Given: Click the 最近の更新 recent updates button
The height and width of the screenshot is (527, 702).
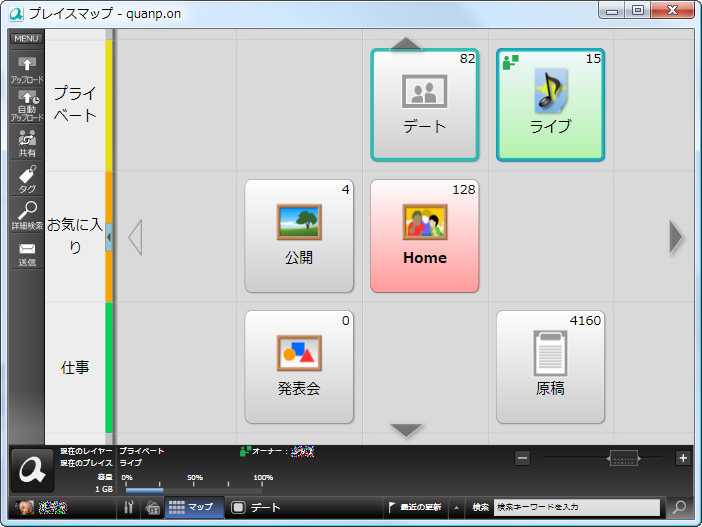Looking at the screenshot, I should [415, 507].
